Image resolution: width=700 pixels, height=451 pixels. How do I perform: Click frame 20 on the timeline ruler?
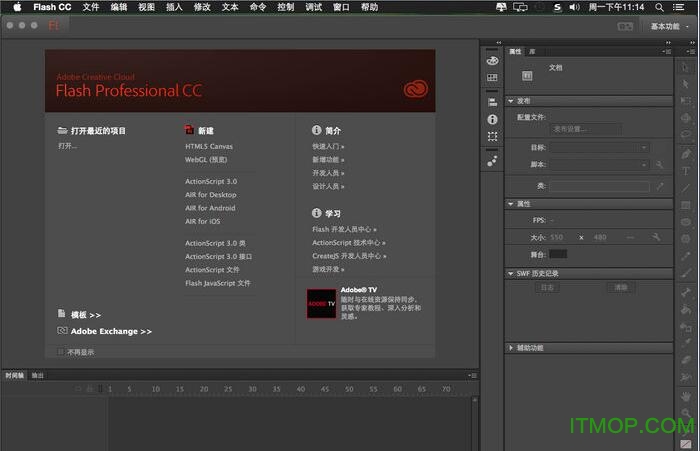[204, 389]
